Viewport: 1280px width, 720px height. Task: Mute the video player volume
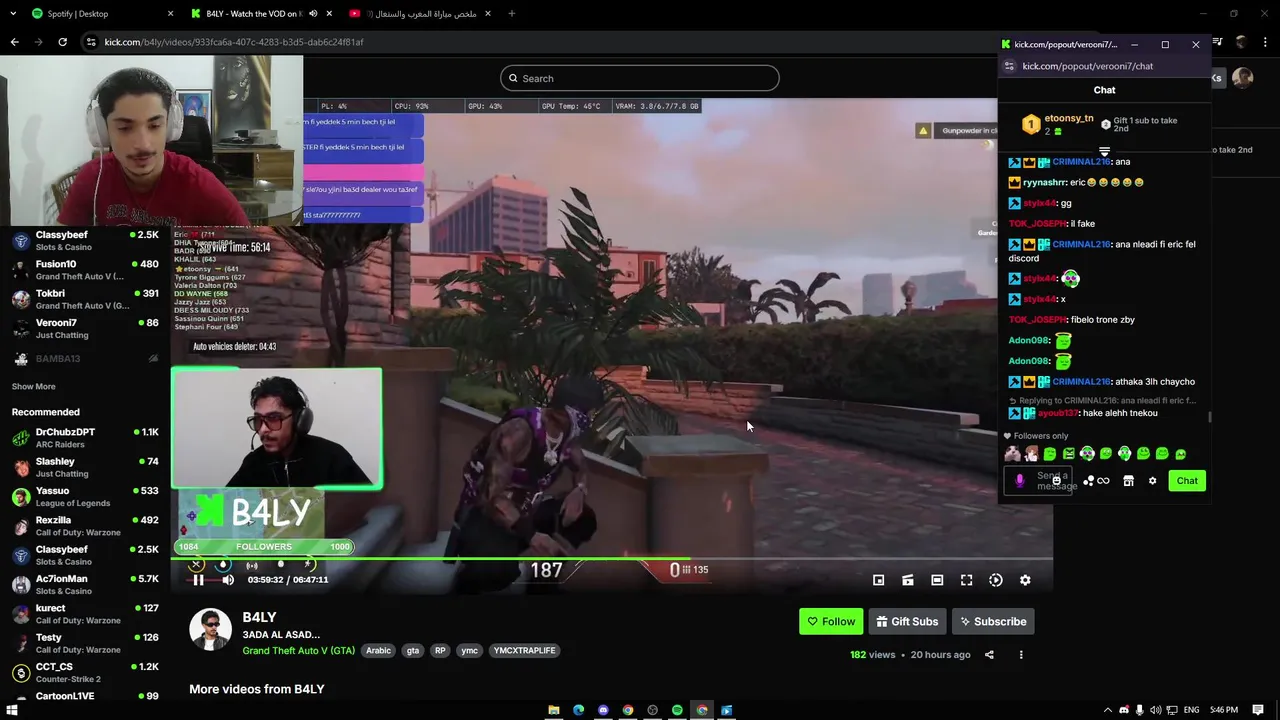pyautogui.click(x=228, y=580)
